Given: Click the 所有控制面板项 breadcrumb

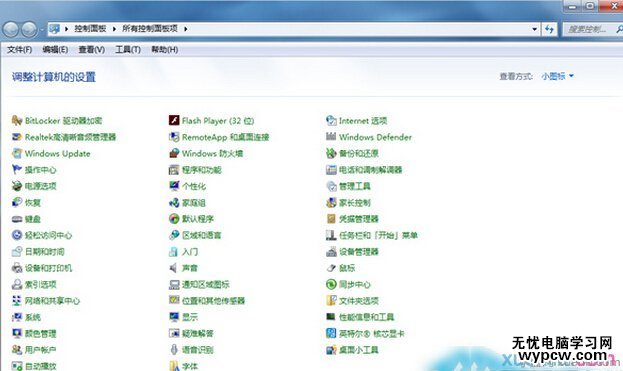Looking at the screenshot, I should (150, 29).
